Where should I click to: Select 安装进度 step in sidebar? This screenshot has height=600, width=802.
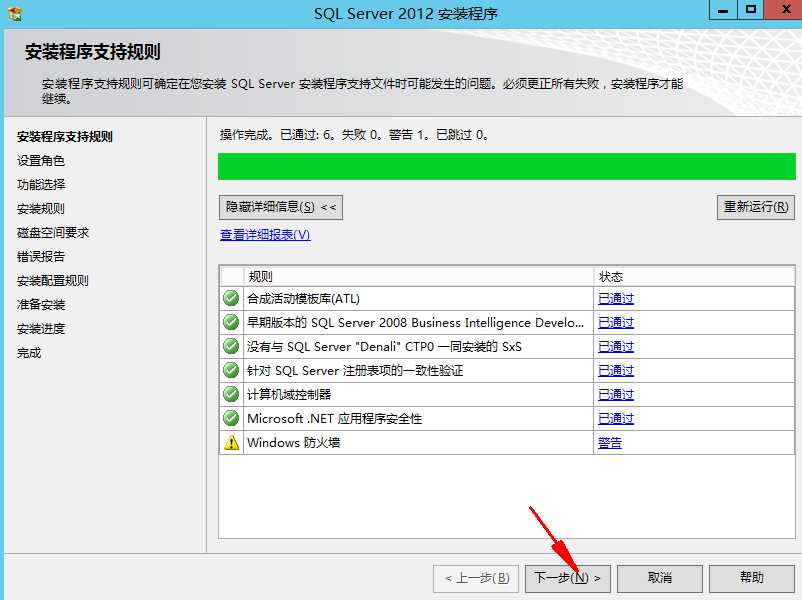point(41,328)
